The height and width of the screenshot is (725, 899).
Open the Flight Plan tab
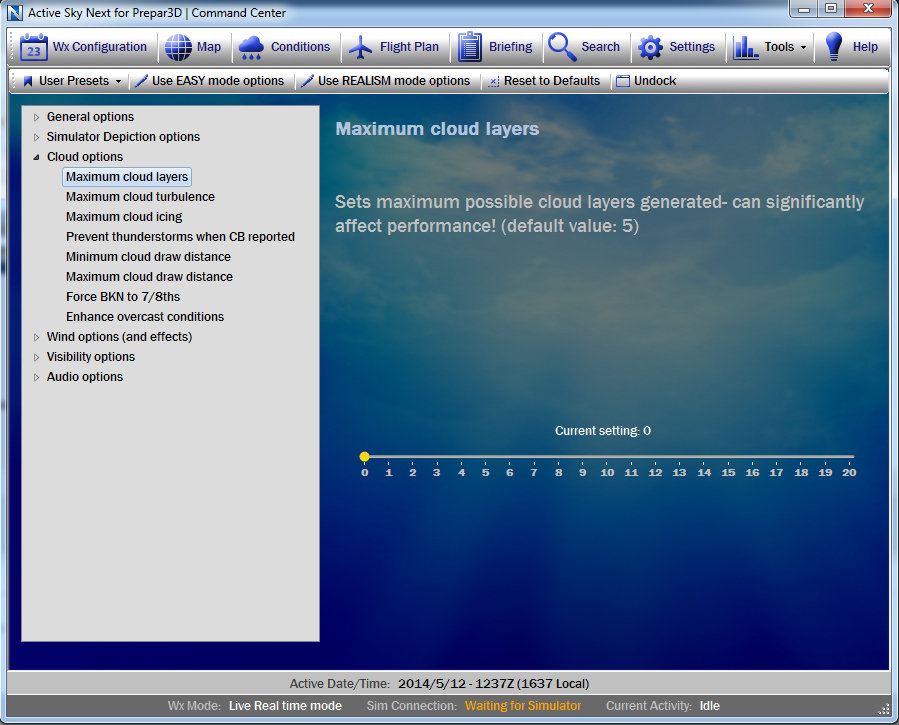click(409, 47)
